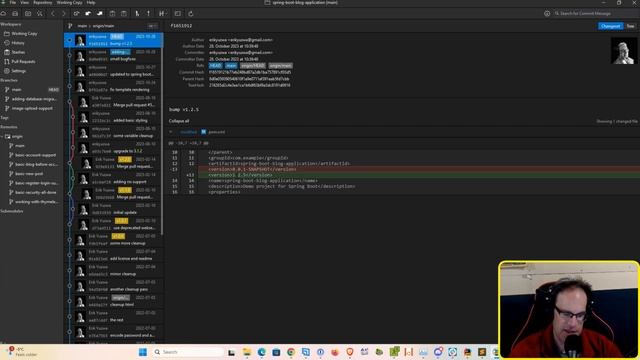The height and width of the screenshot is (360, 640).
Task: Select the commit 'the rest'
Action: pos(113,317)
